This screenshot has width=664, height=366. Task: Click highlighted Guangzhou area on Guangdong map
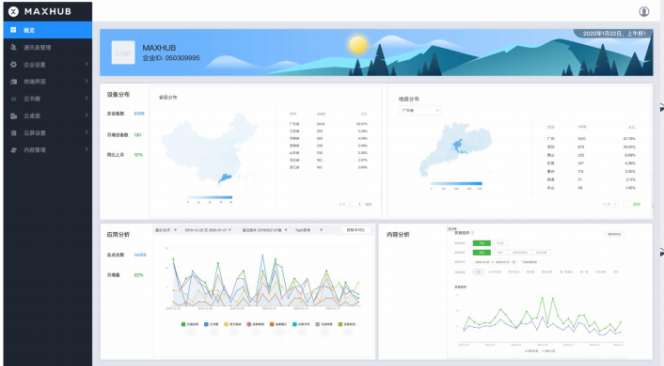click(458, 146)
